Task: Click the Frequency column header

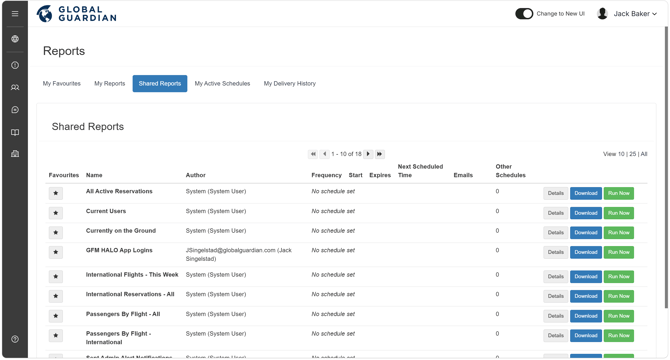Action: point(326,175)
